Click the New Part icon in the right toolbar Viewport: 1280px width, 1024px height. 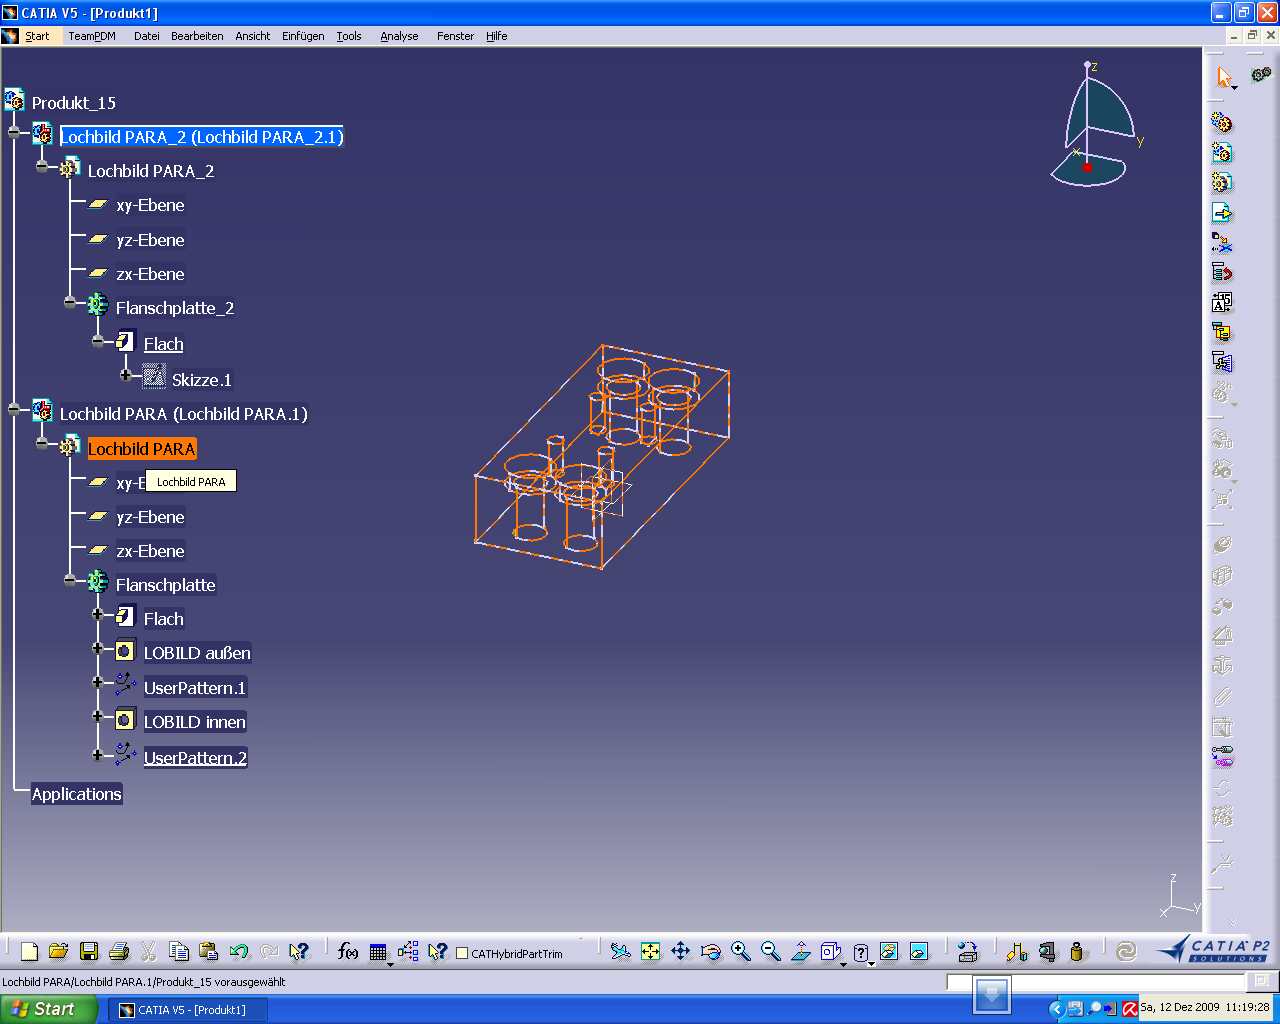point(1222,183)
